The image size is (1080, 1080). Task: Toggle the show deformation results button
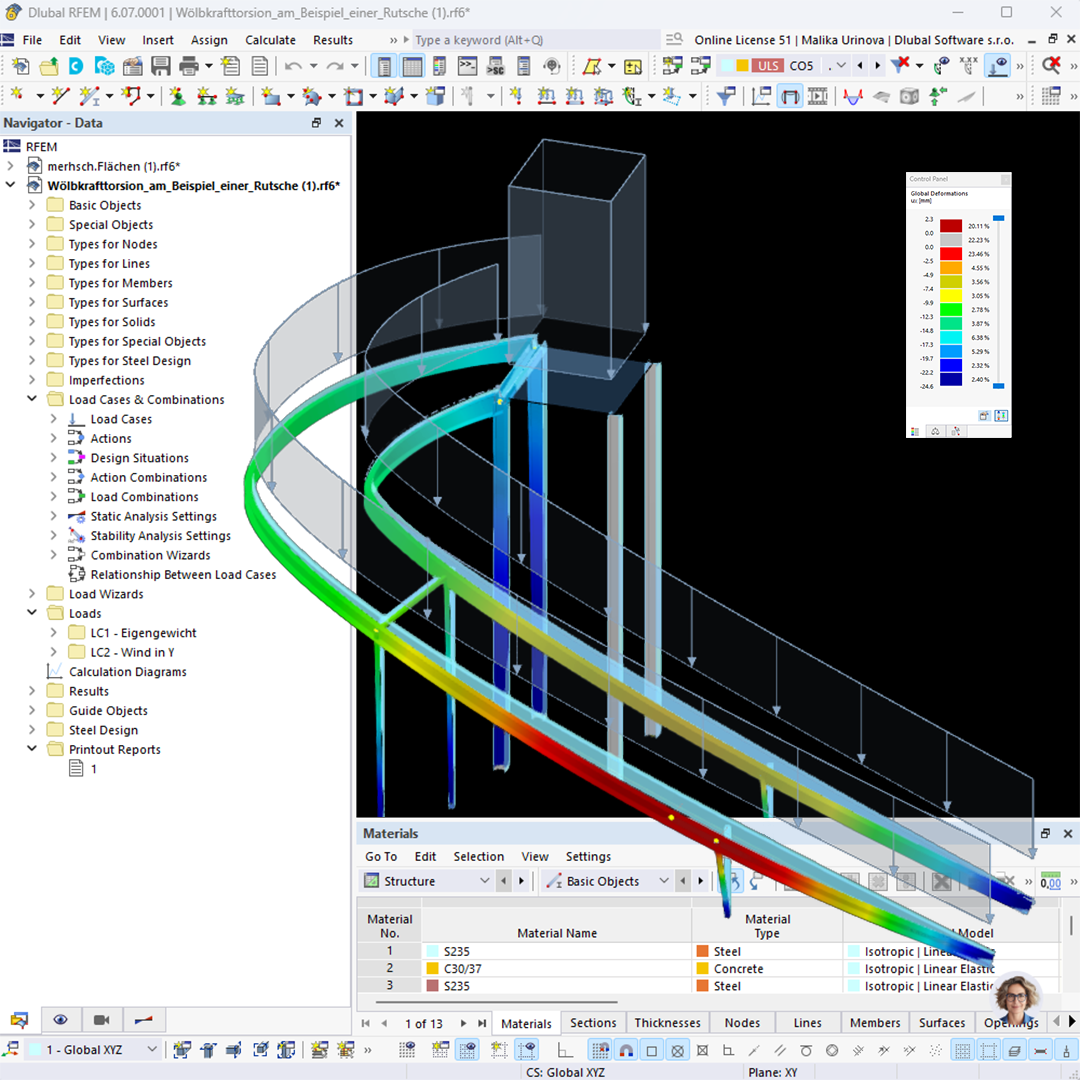pyautogui.click(x=790, y=96)
